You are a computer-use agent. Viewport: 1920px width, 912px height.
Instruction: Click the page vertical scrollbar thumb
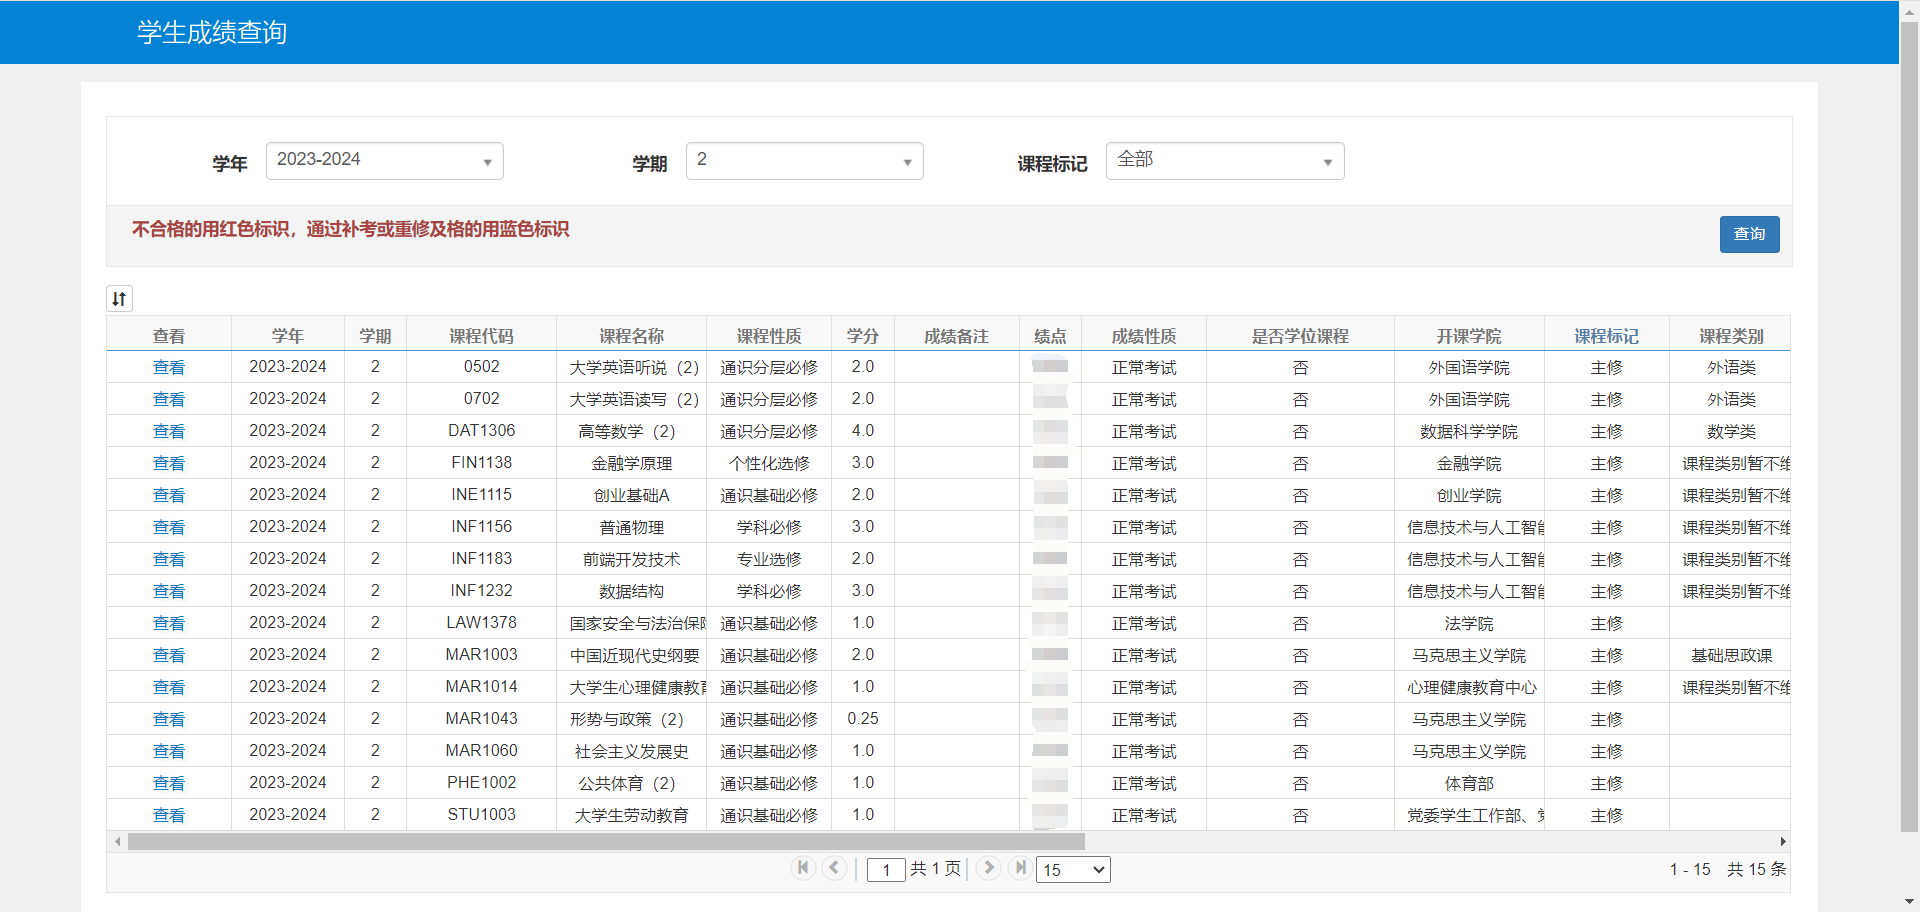[x=1909, y=425]
